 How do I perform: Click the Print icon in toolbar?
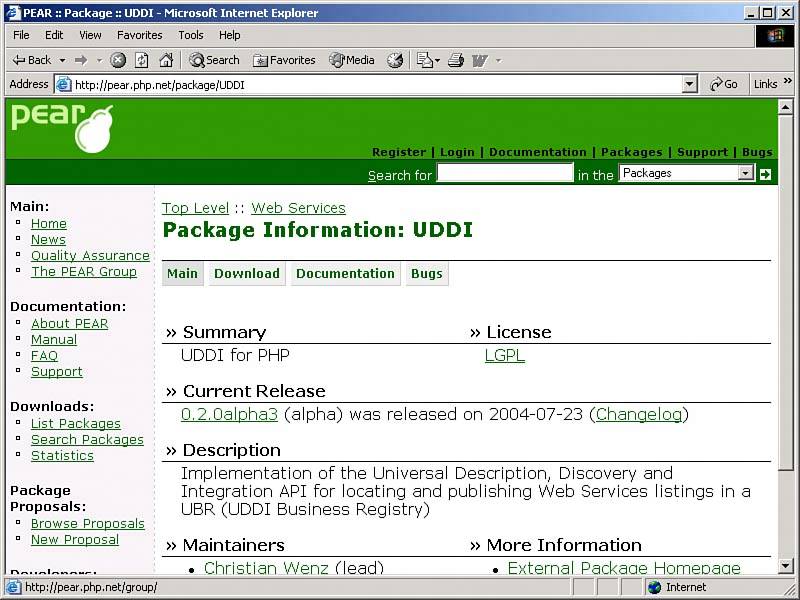click(456, 60)
